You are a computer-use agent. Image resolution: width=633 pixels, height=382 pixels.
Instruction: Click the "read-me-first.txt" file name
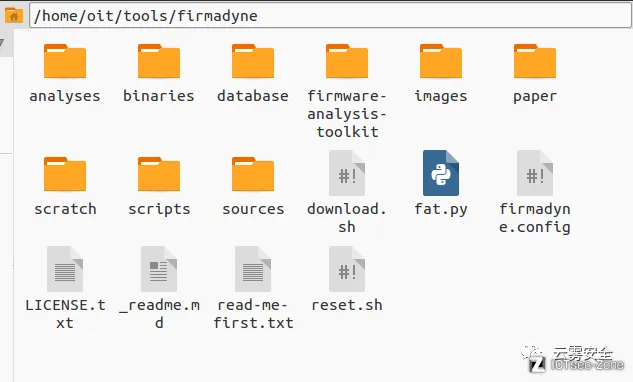pyautogui.click(x=253, y=314)
